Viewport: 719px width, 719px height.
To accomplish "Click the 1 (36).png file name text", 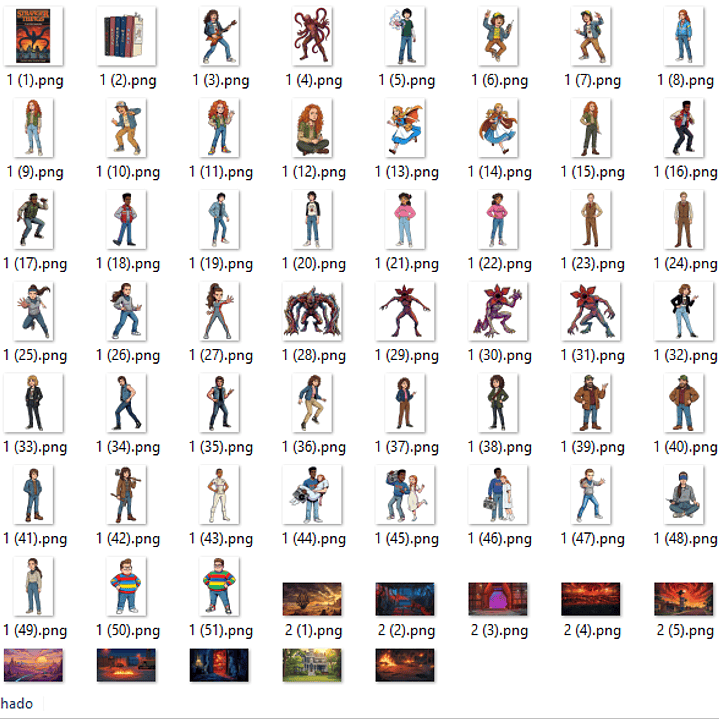I will (313, 447).
